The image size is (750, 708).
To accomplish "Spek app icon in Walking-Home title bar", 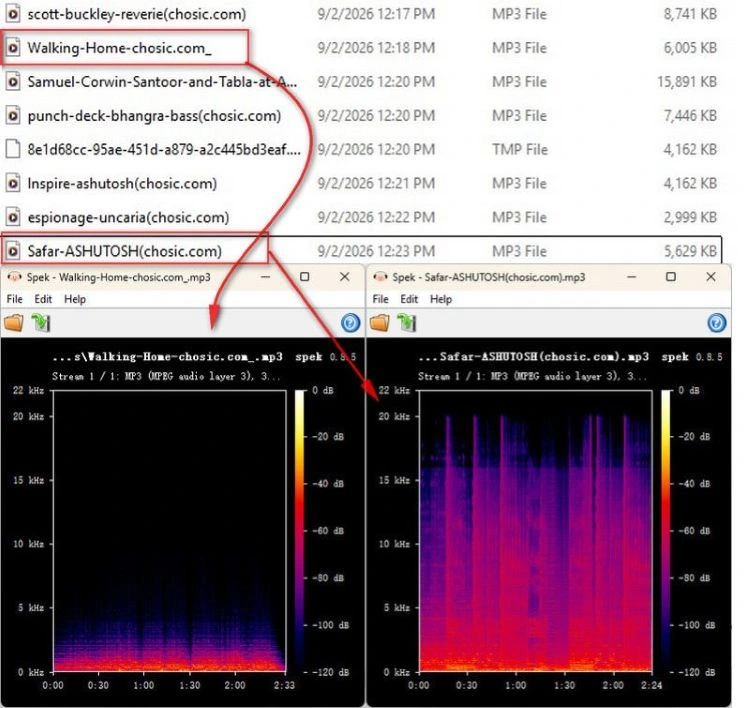I will click(x=14, y=277).
